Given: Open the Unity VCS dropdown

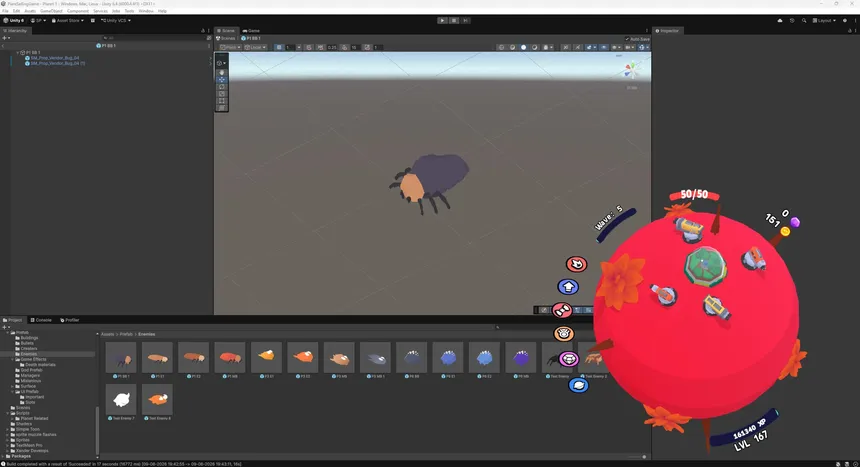Looking at the screenshot, I should (116, 20).
